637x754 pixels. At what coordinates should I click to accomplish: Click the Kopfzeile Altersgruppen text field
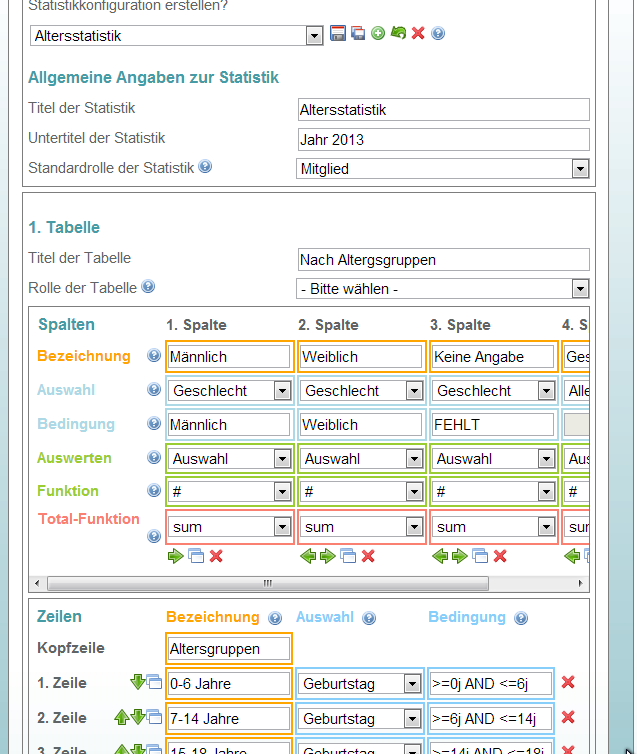[229, 649]
